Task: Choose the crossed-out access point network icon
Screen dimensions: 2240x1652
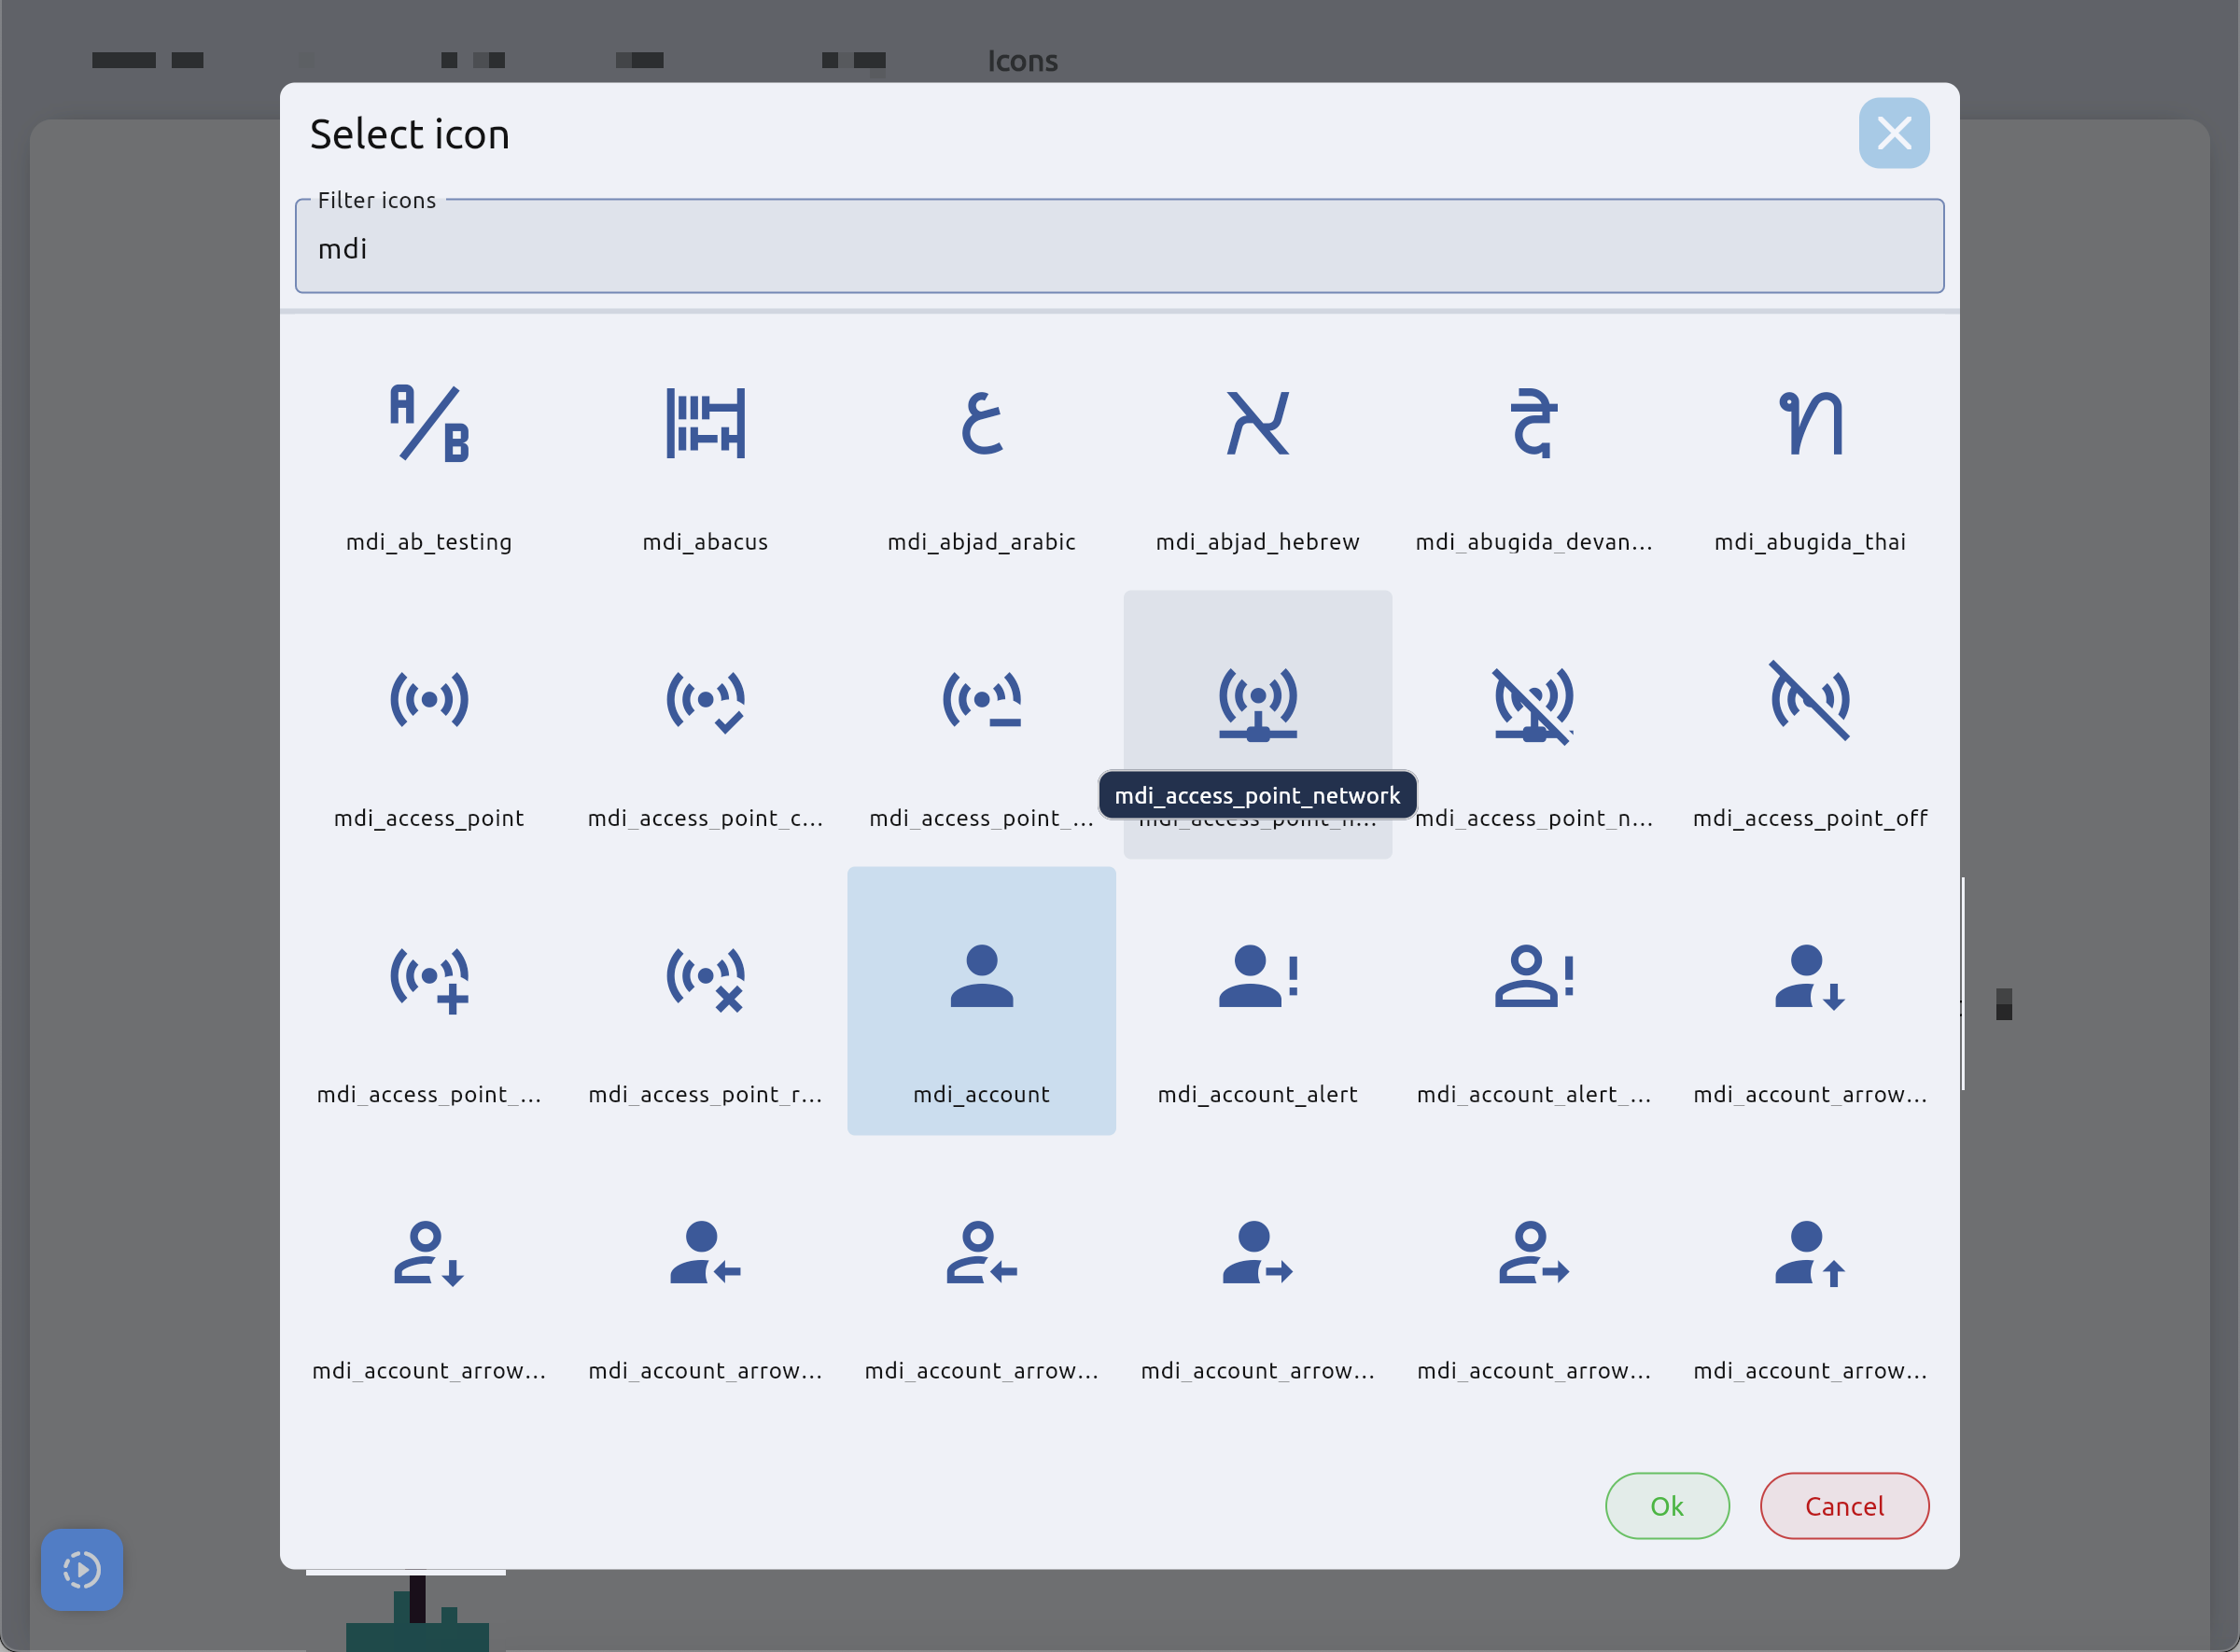Action: (1534, 725)
